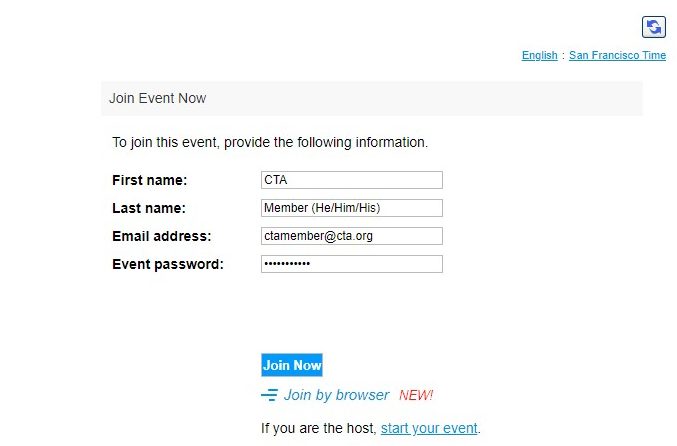Click the First name label
This screenshot has height=446, width=677.
(150, 180)
